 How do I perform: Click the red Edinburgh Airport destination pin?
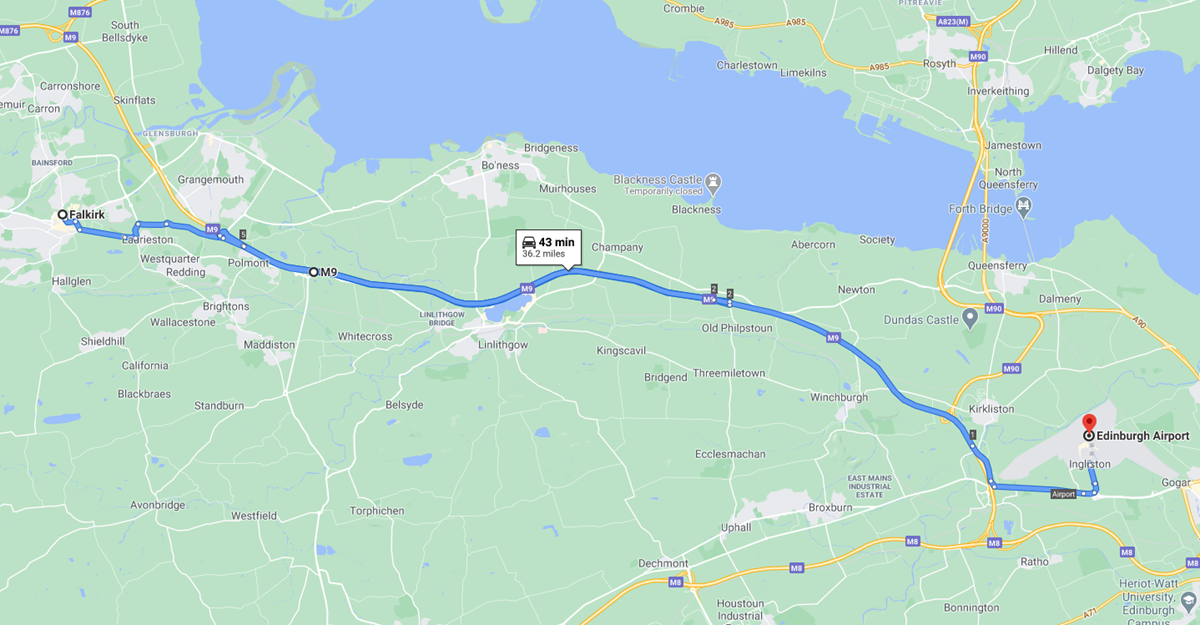pyautogui.click(x=1089, y=422)
